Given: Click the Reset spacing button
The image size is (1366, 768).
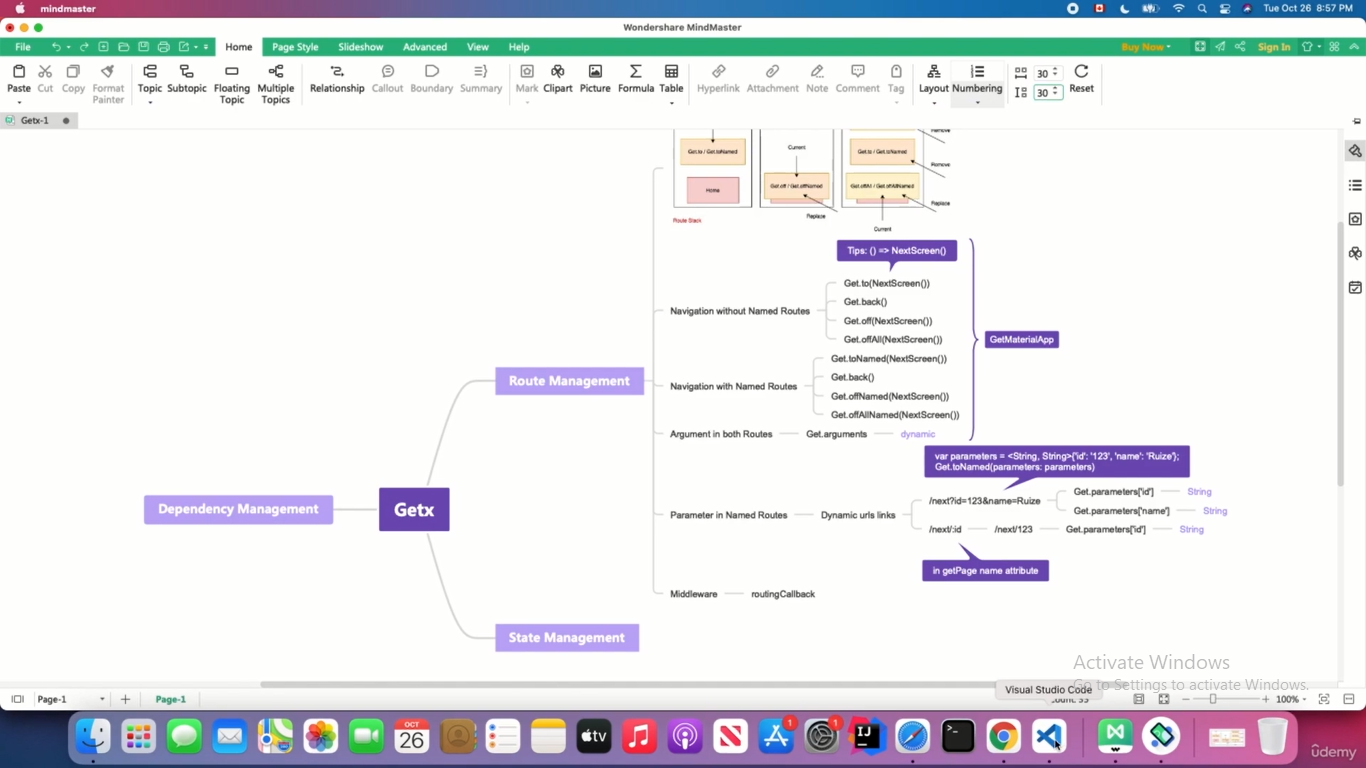Looking at the screenshot, I should [x=1081, y=79].
